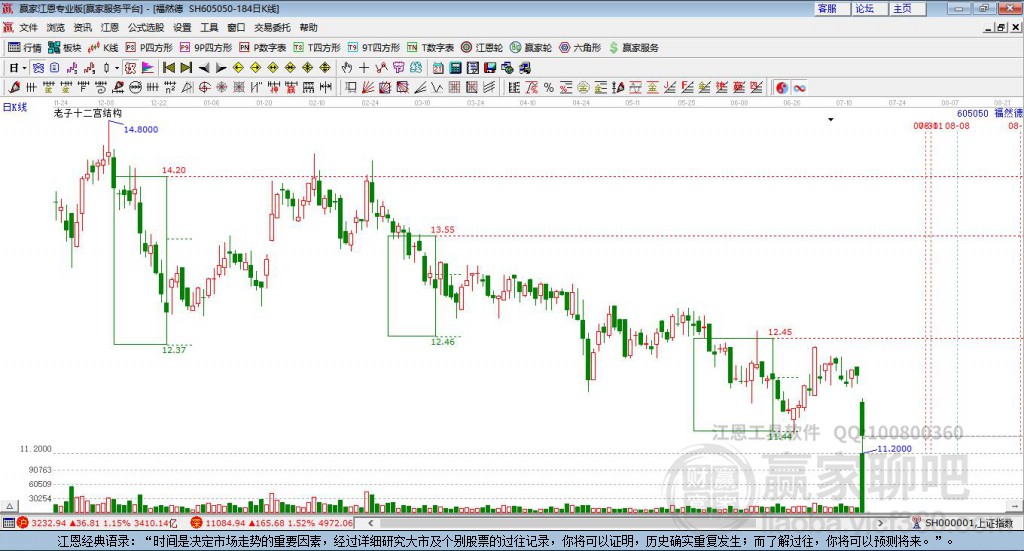Screen dimensions: 1024x551
Task: Jump to first bar with skip-start arrow
Action: click(168, 68)
